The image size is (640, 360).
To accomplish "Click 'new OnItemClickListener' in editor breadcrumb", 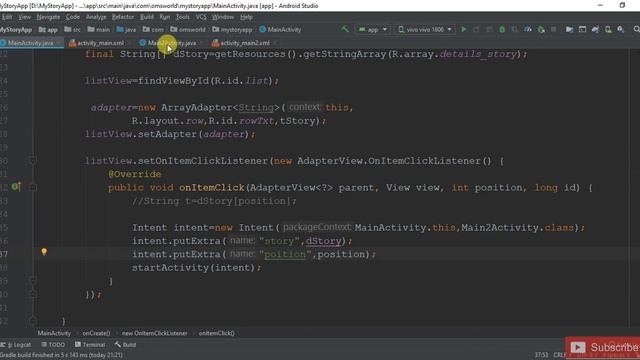I will point(155,333).
